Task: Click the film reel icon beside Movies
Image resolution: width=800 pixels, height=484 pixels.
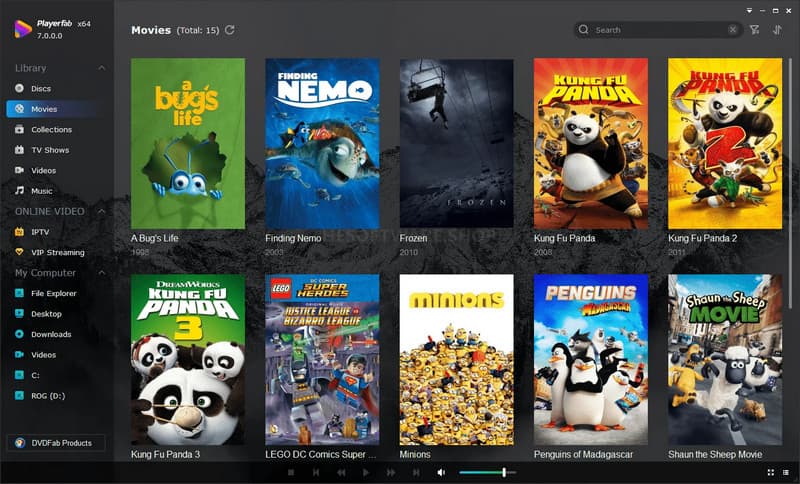Action: 19,109
